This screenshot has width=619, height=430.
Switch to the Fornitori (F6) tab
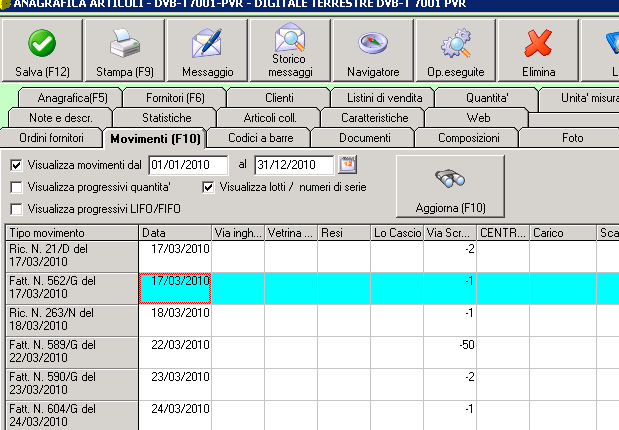175,98
